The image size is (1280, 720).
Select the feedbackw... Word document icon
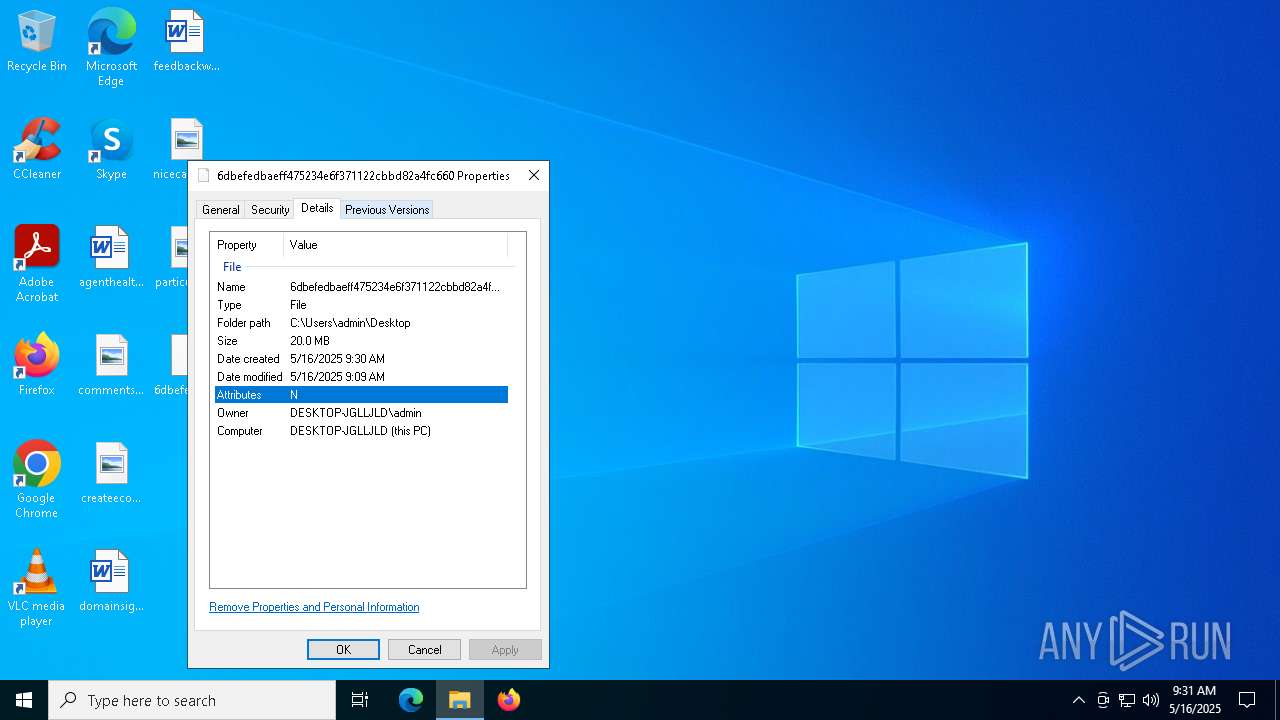(x=186, y=41)
